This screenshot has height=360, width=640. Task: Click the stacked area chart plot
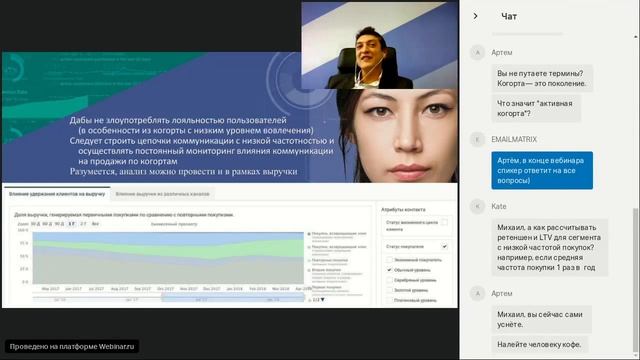point(168,258)
